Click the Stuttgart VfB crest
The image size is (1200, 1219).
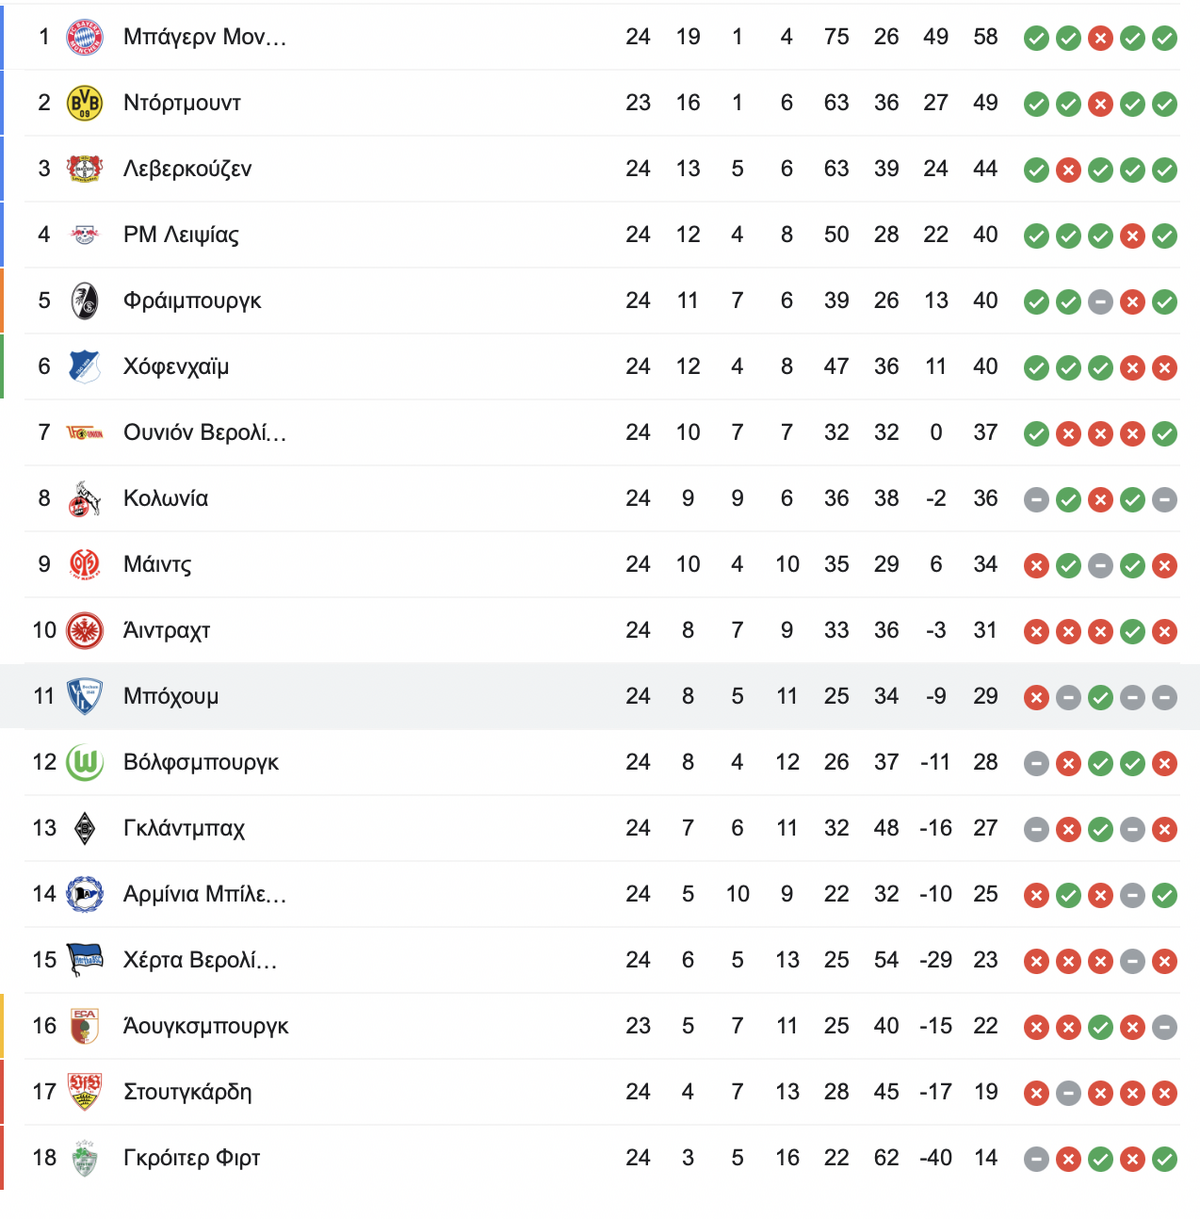(x=85, y=1092)
